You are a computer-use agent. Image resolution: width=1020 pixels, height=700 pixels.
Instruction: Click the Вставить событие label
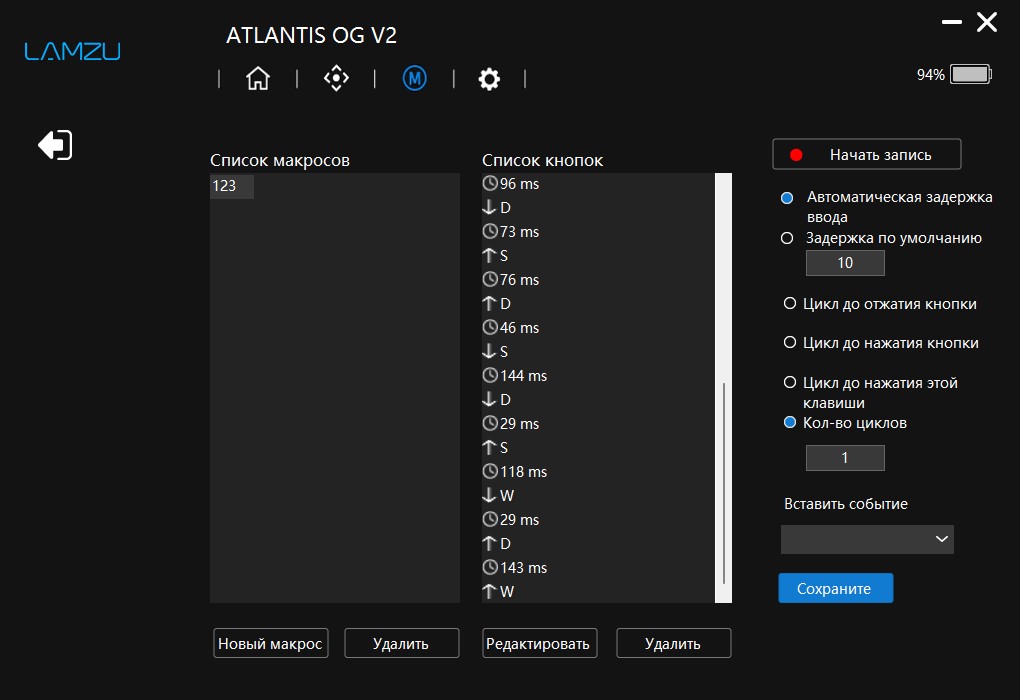click(846, 504)
